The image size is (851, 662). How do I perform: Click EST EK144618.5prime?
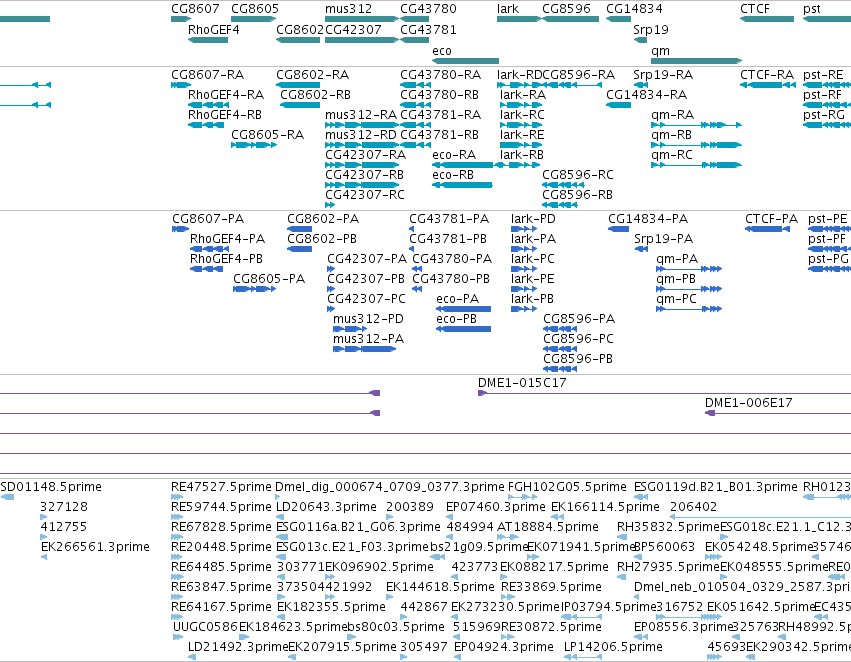(390, 597)
